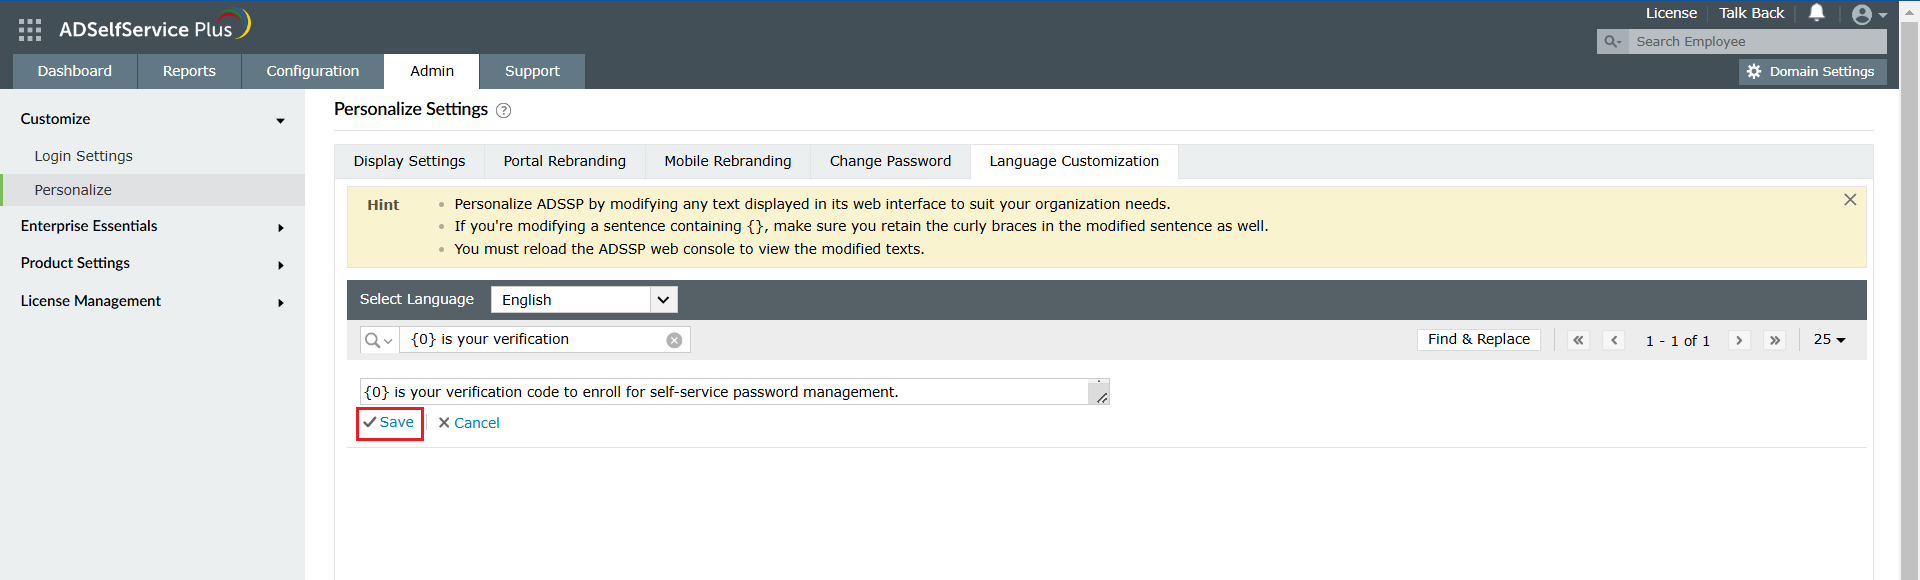1920x580 pixels.
Task: Save the edited verification text
Action: tap(389, 423)
